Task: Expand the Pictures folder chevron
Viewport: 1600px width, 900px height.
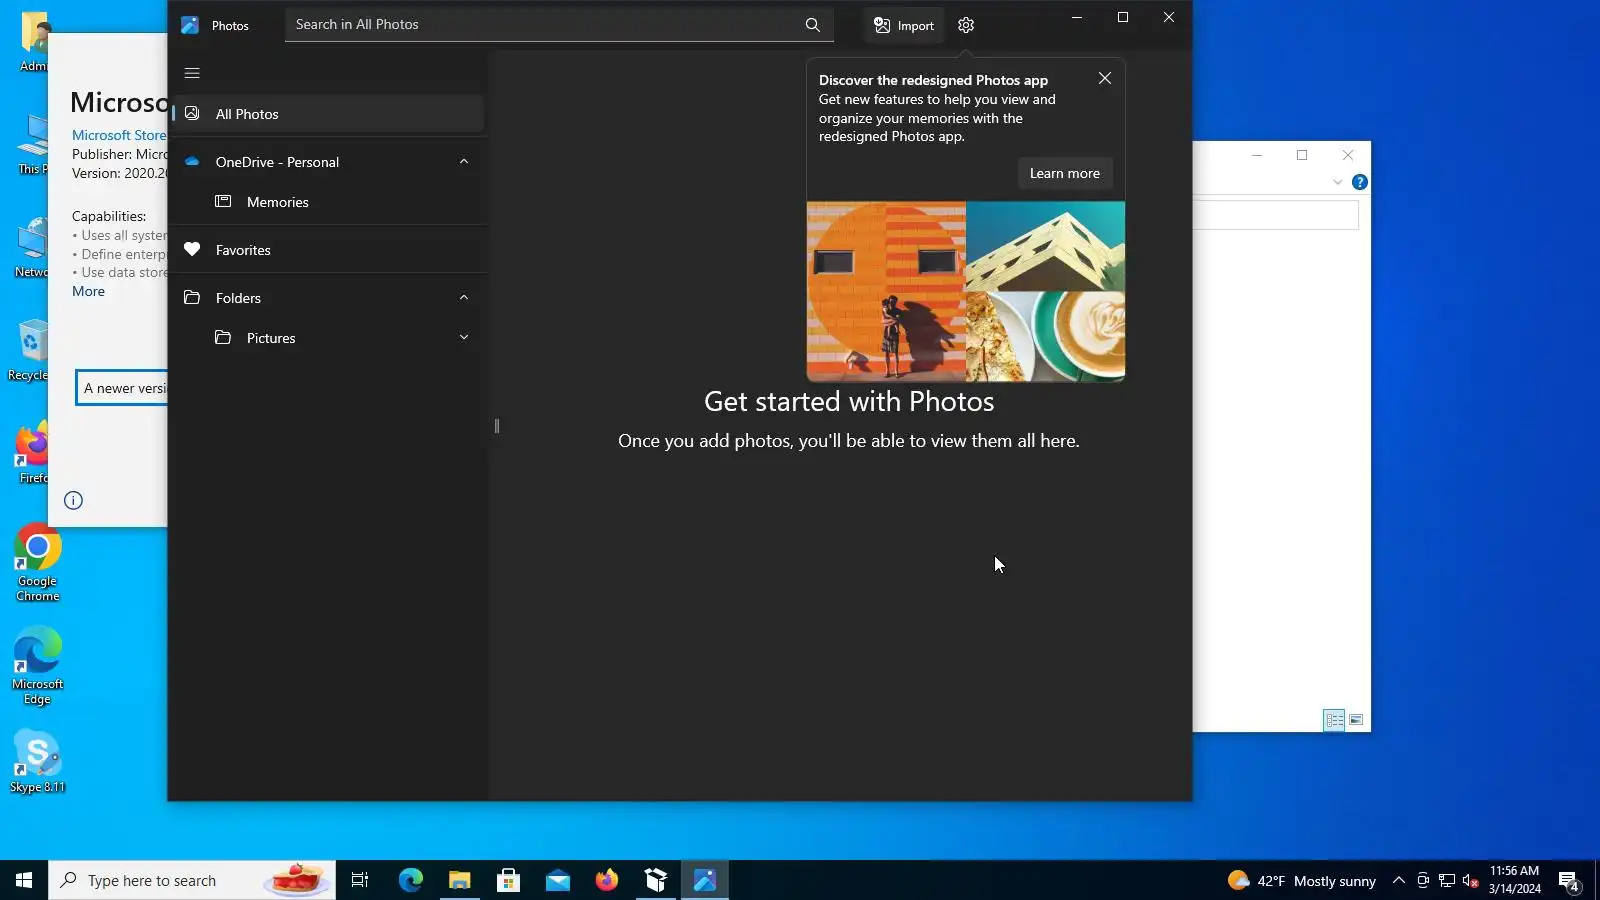Action: coord(464,338)
